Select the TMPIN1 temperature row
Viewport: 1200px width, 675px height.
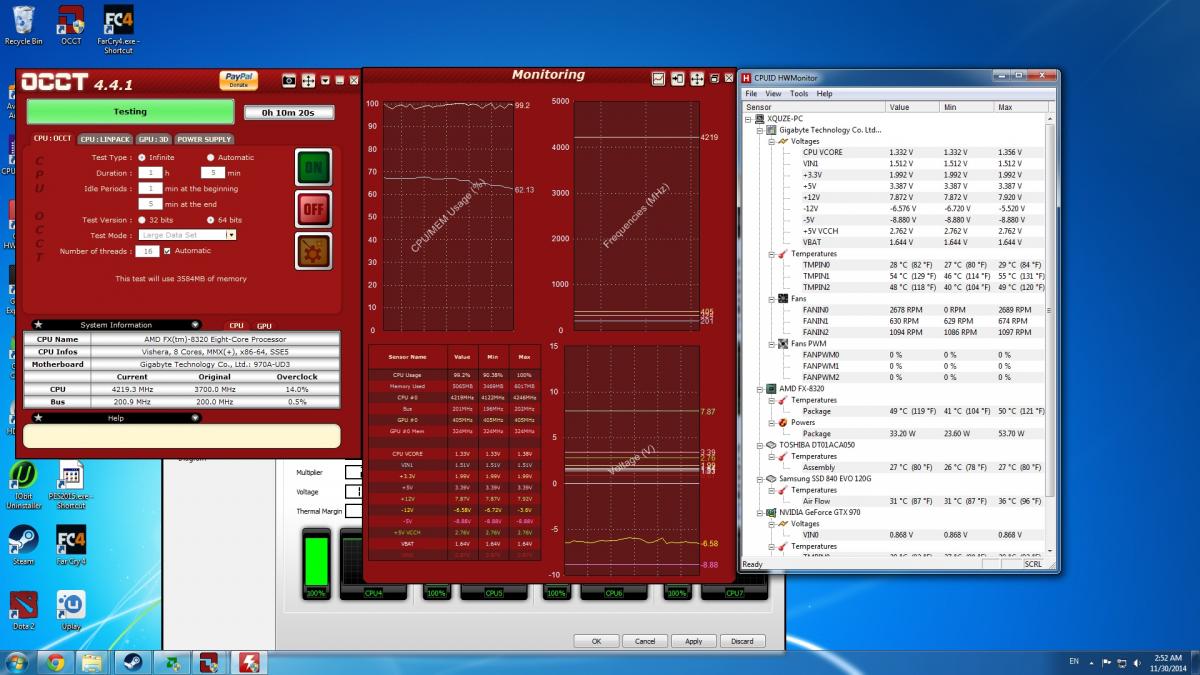pyautogui.click(x=896, y=276)
